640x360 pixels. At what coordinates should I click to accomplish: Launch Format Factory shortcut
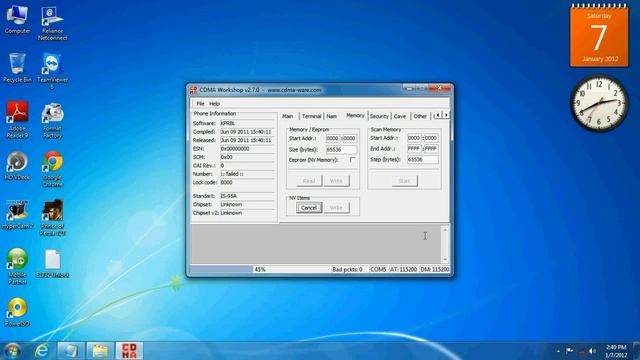pos(52,120)
